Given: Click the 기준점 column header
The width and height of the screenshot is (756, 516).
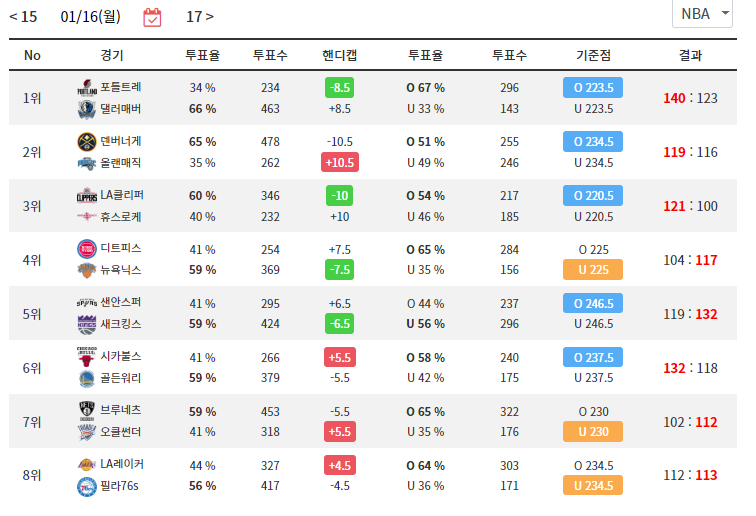Looking at the screenshot, I should point(593,55).
